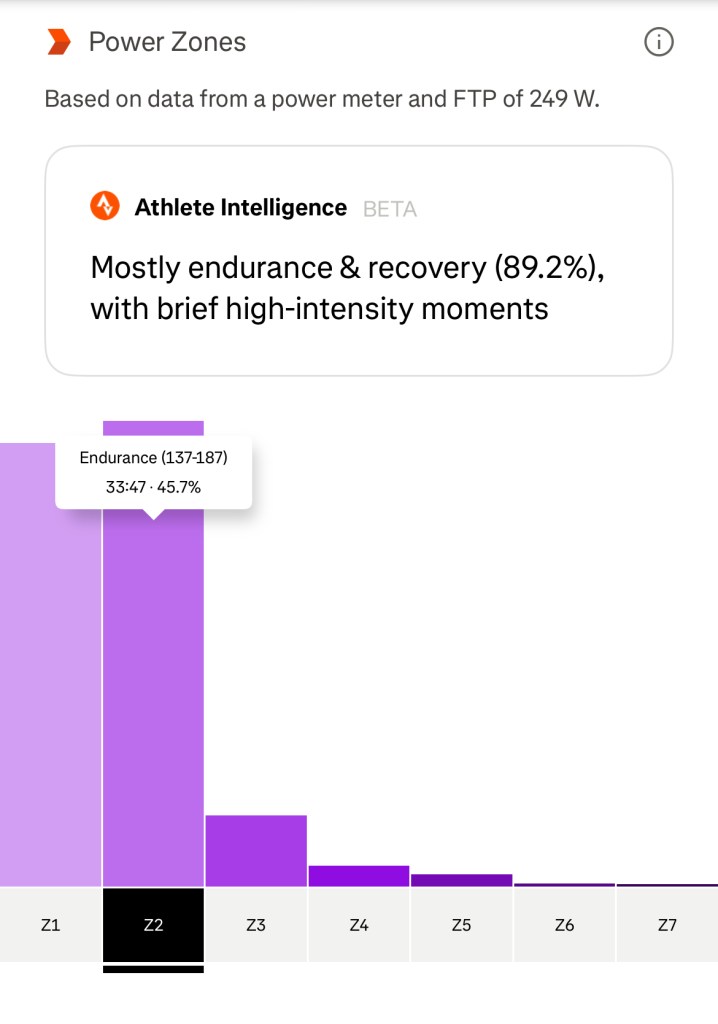718x1024 pixels.
Task: Click the Z4 bar in the chart
Action: (359, 876)
